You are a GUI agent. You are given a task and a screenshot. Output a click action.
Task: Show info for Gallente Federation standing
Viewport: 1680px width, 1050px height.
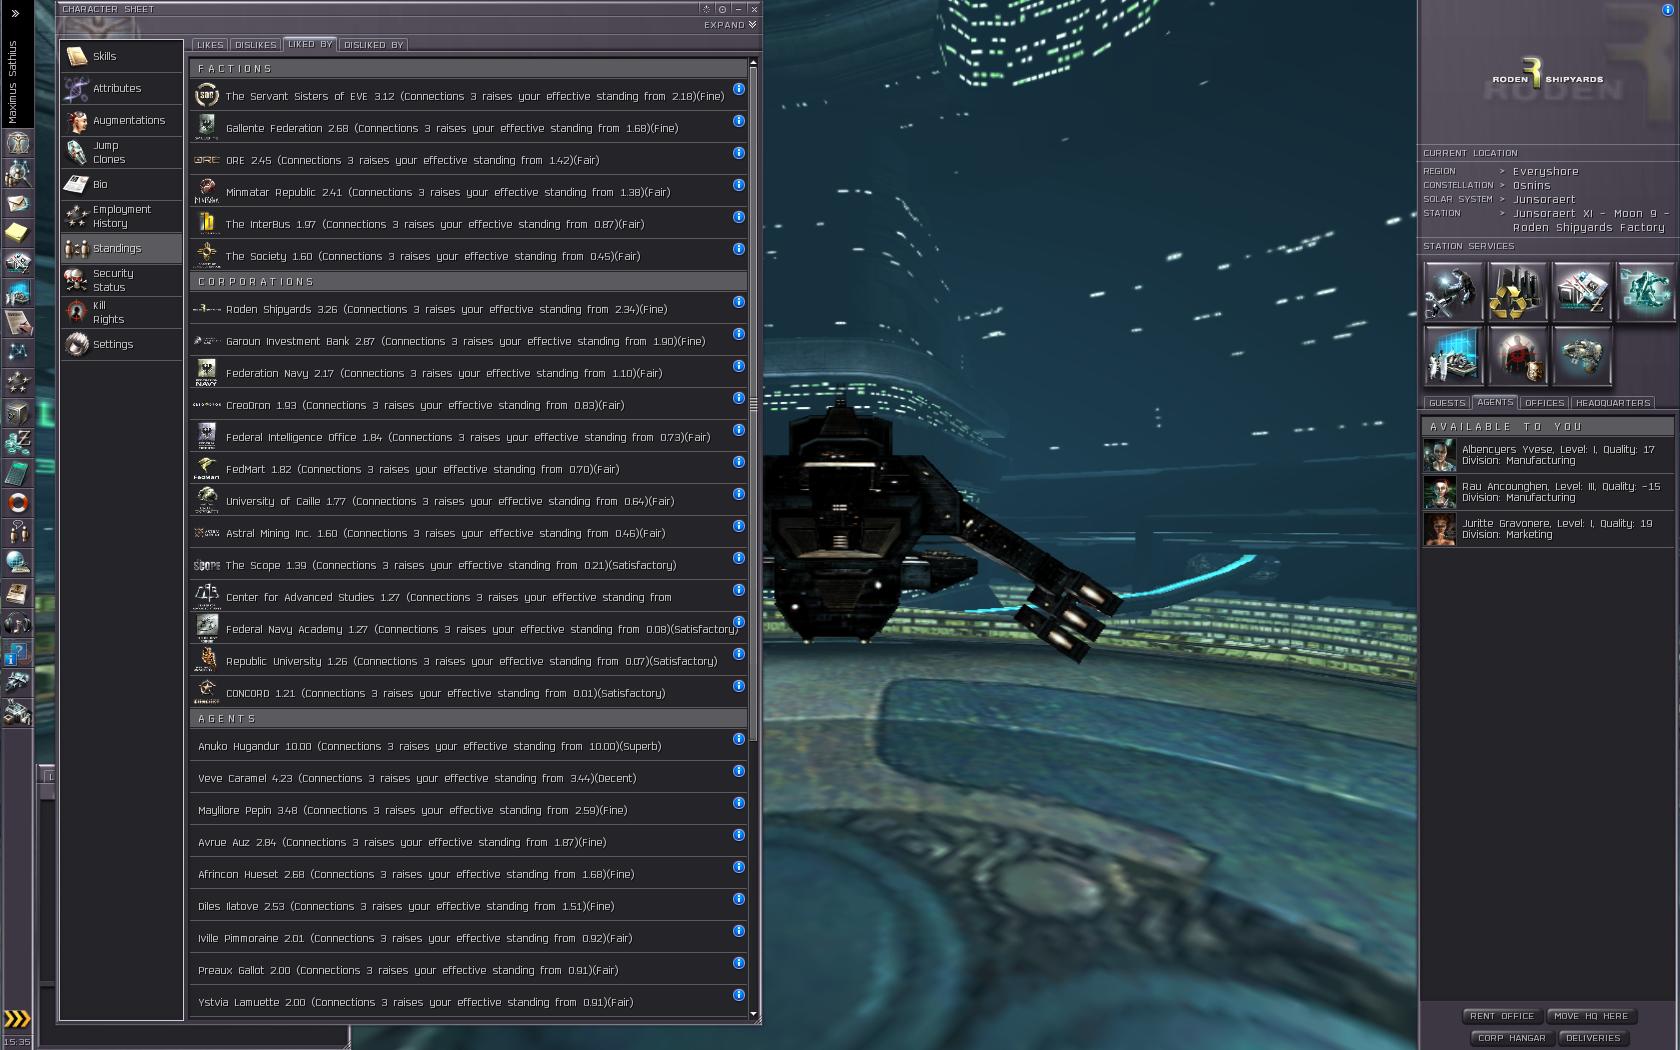coord(738,121)
